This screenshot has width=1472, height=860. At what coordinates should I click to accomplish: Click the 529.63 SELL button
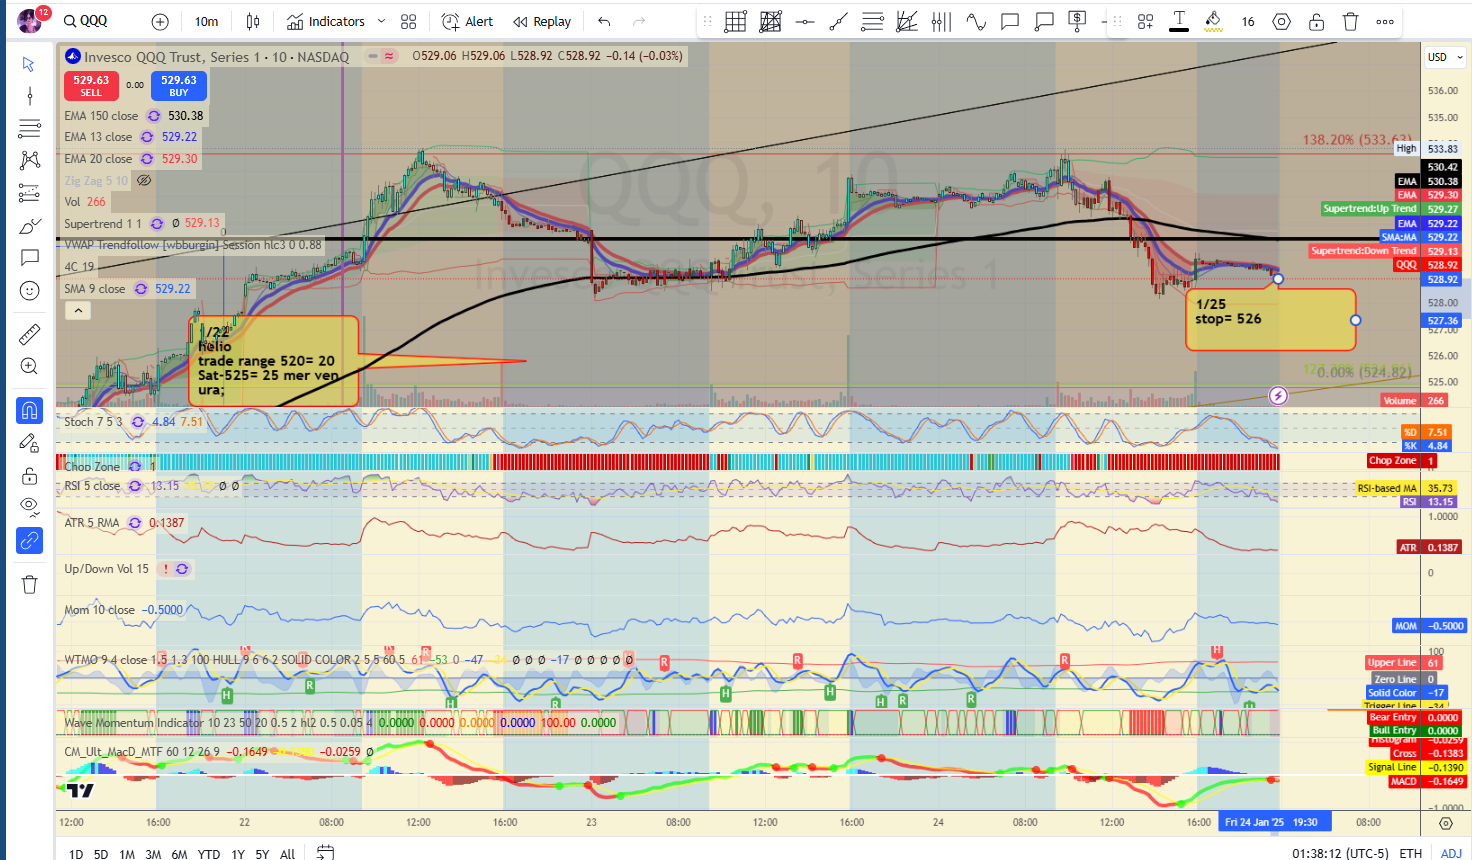coord(91,86)
